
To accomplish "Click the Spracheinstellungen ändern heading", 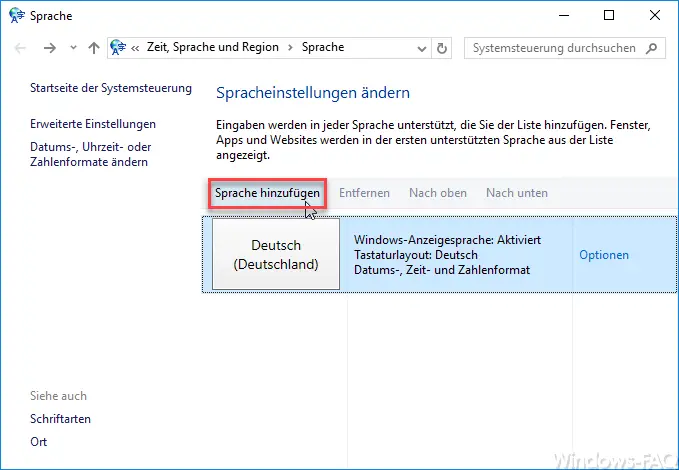I will (313, 93).
